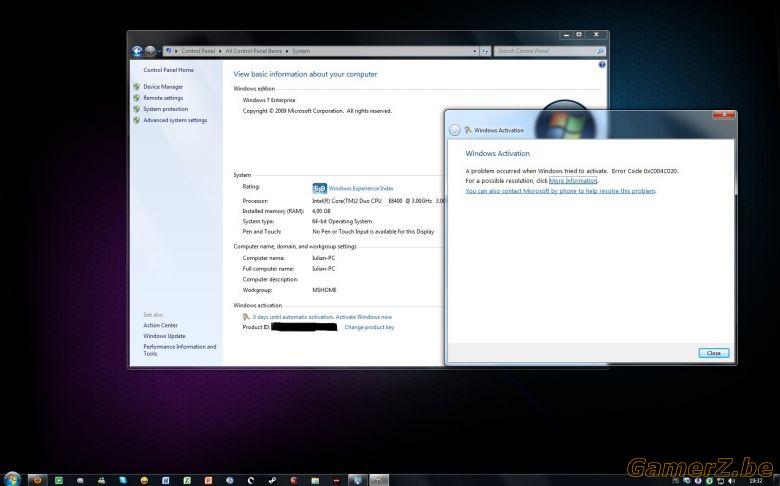Click the refresh button beside address bar

click(x=486, y=51)
